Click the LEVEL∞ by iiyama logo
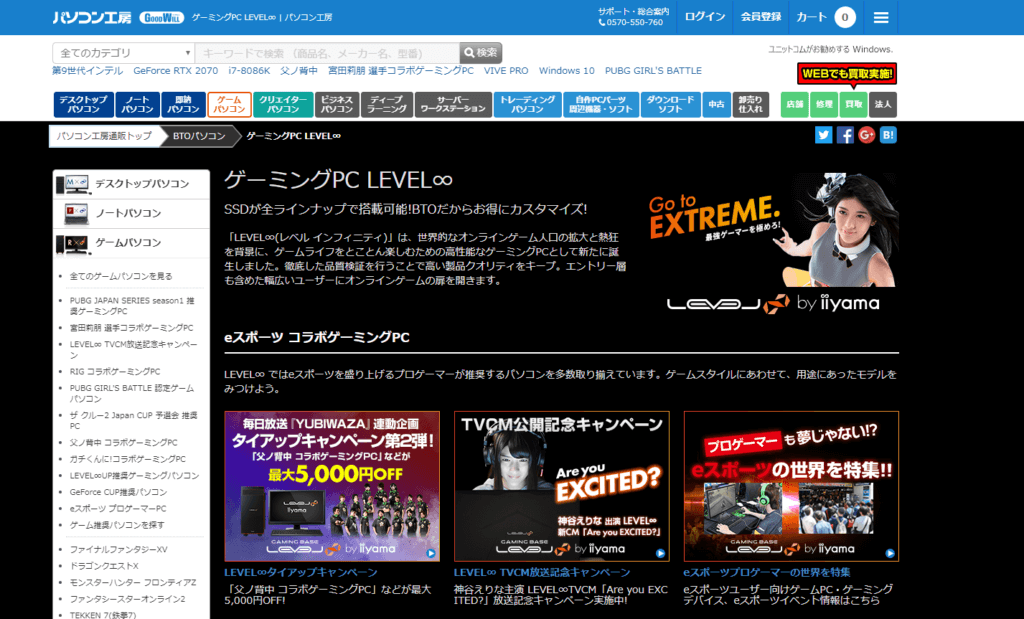The height and width of the screenshot is (619, 1024). click(773, 304)
